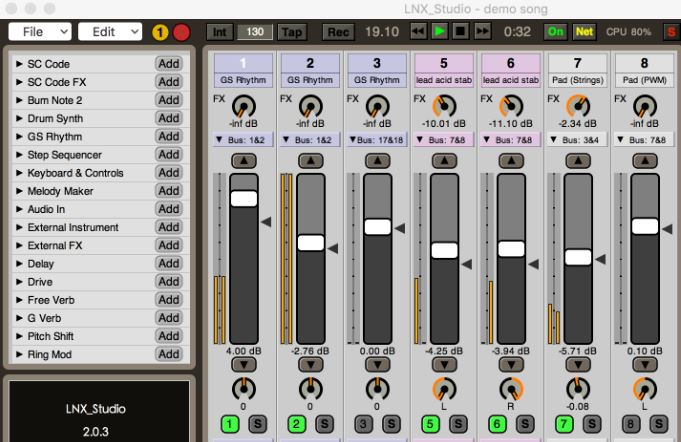Click up arrow above channel 3 fader
Viewport: 681px width, 442px height.
pos(377,161)
